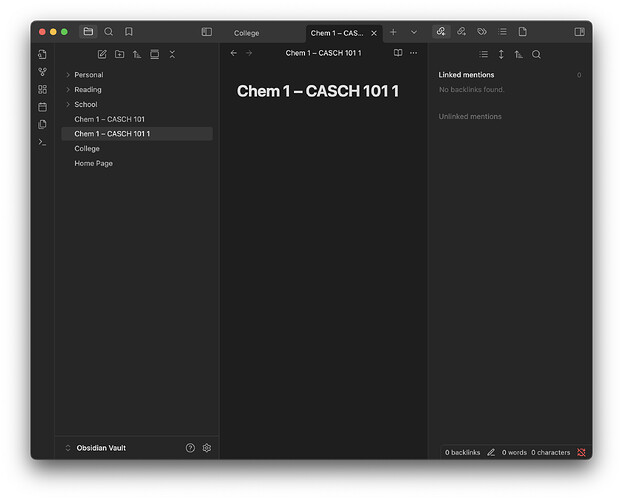This screenshot has width=622, height=500.
Task: Create a new folder
Action: coord(119,54)
